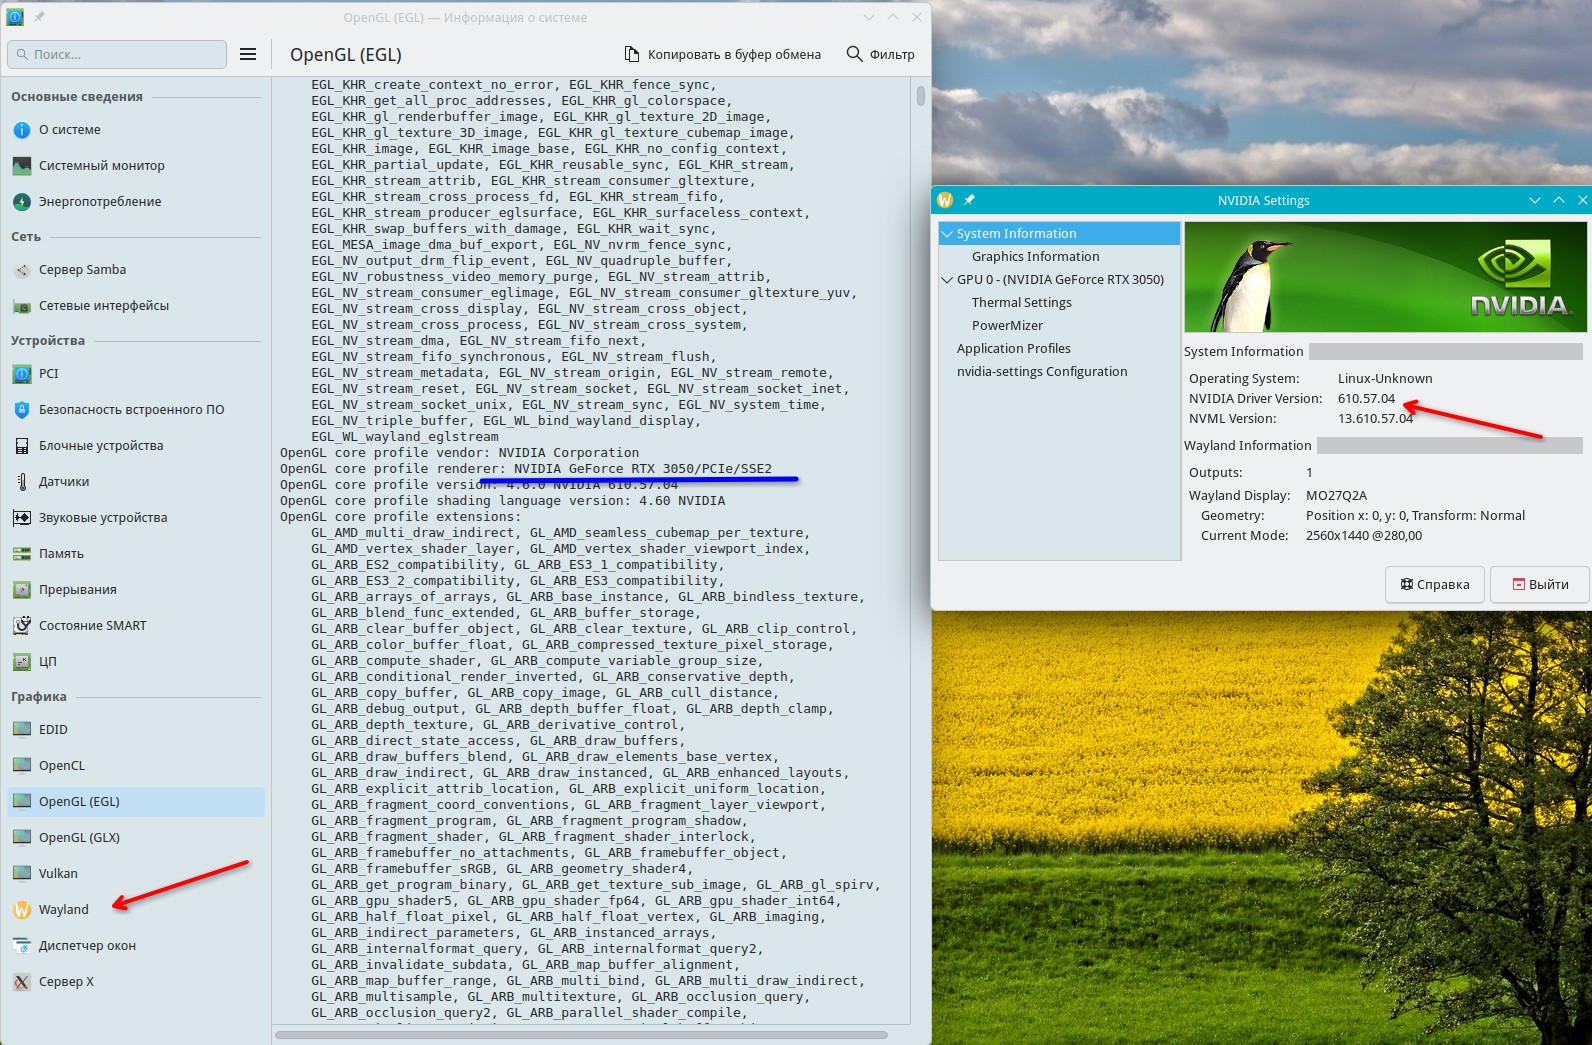Click the Датчики thermometer icon

22,482
